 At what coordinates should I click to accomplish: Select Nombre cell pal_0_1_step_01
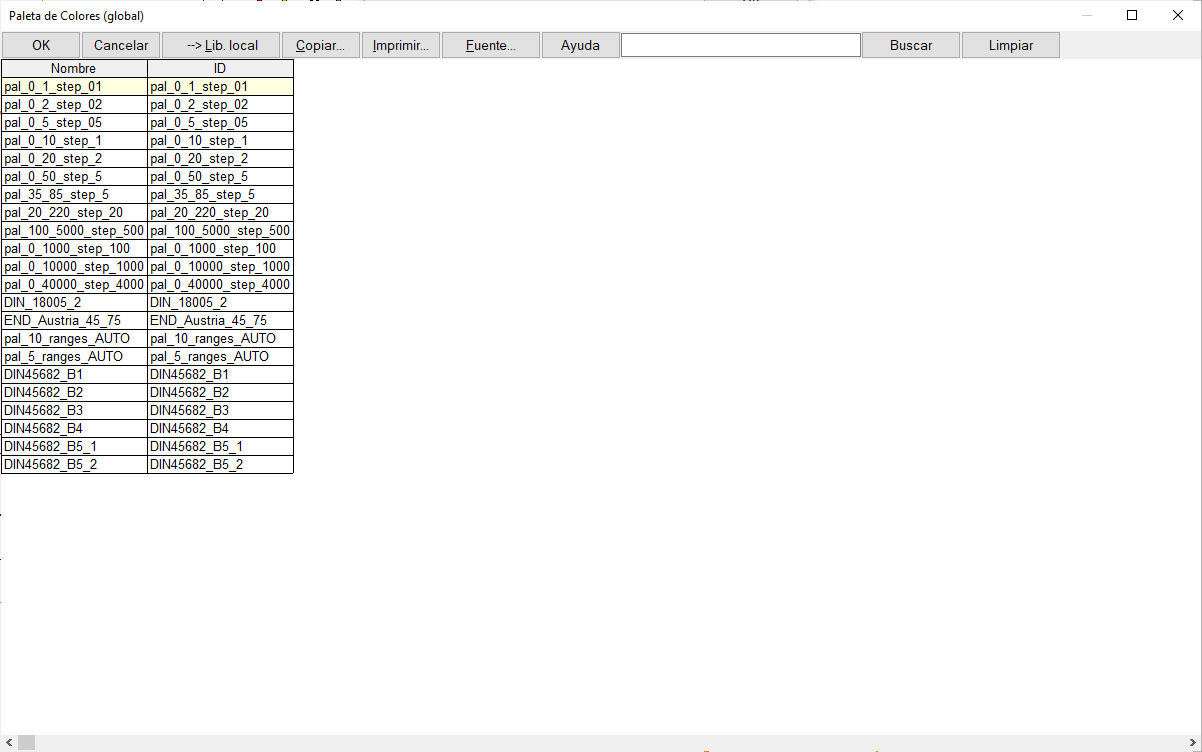click(x=74, y=87)
